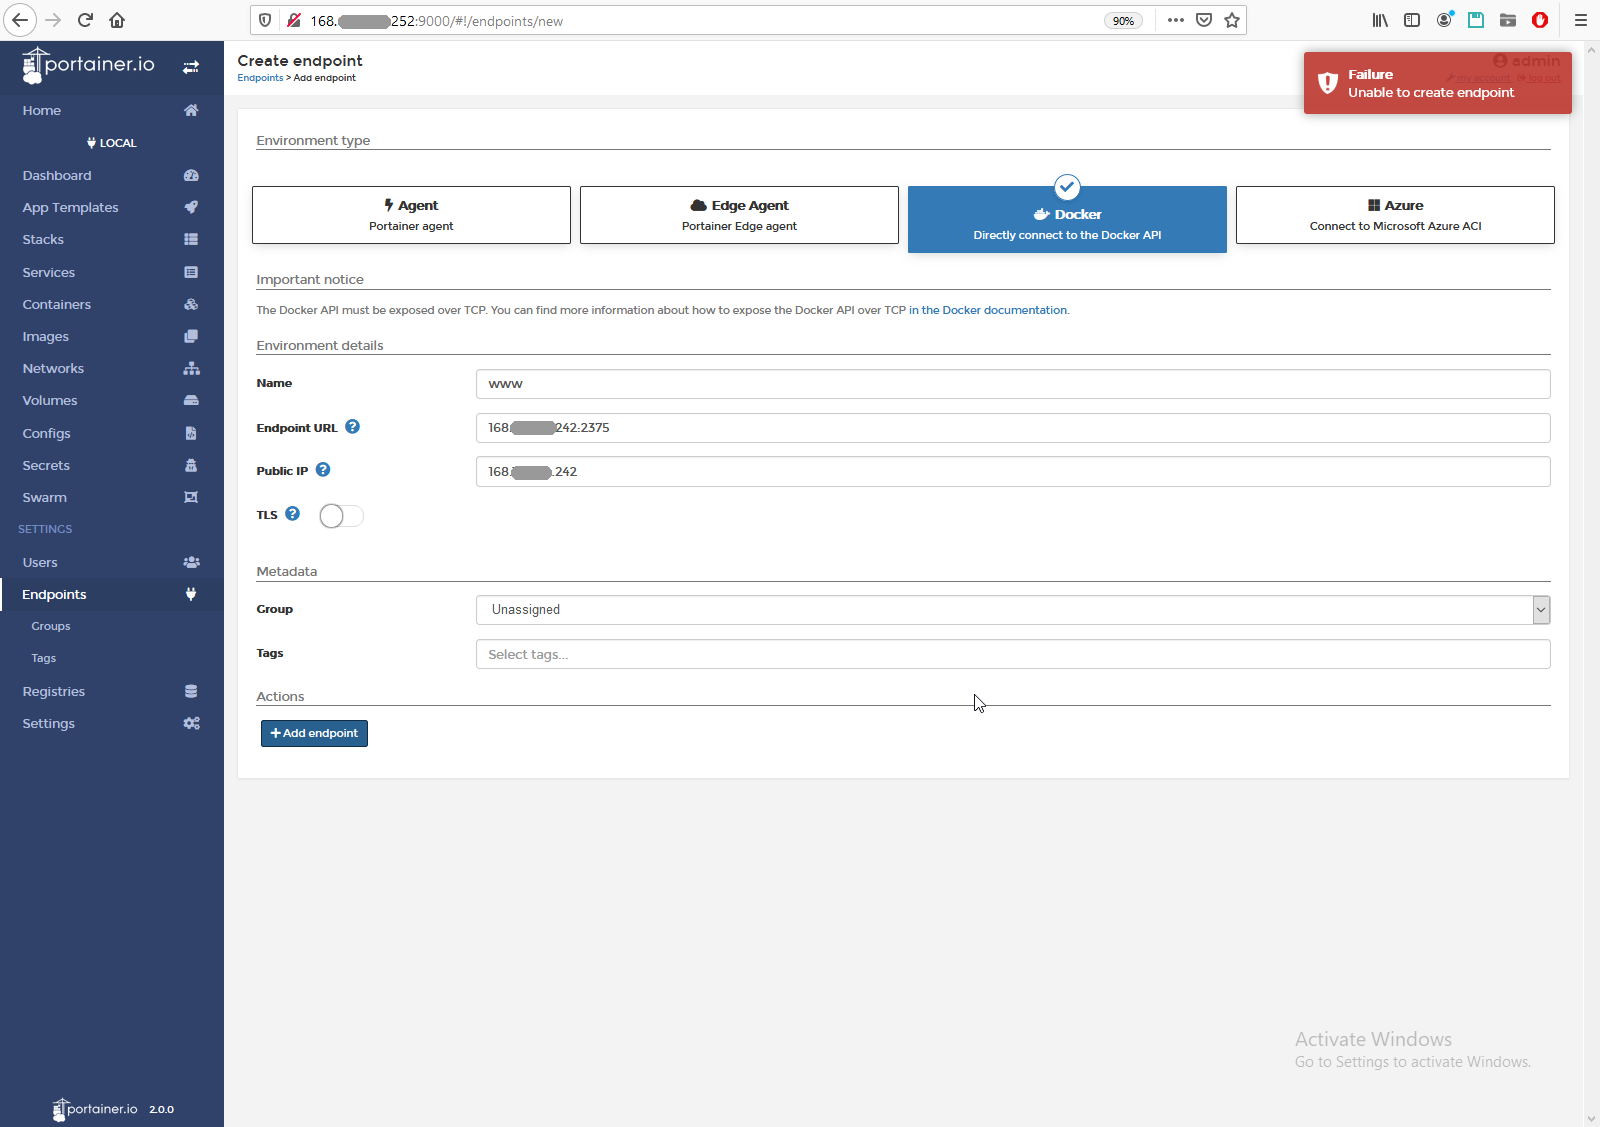Open the page actions ellipsis menu
The width and height of the screenshot is (1600, 1127).
click(x=1176, y=20)
